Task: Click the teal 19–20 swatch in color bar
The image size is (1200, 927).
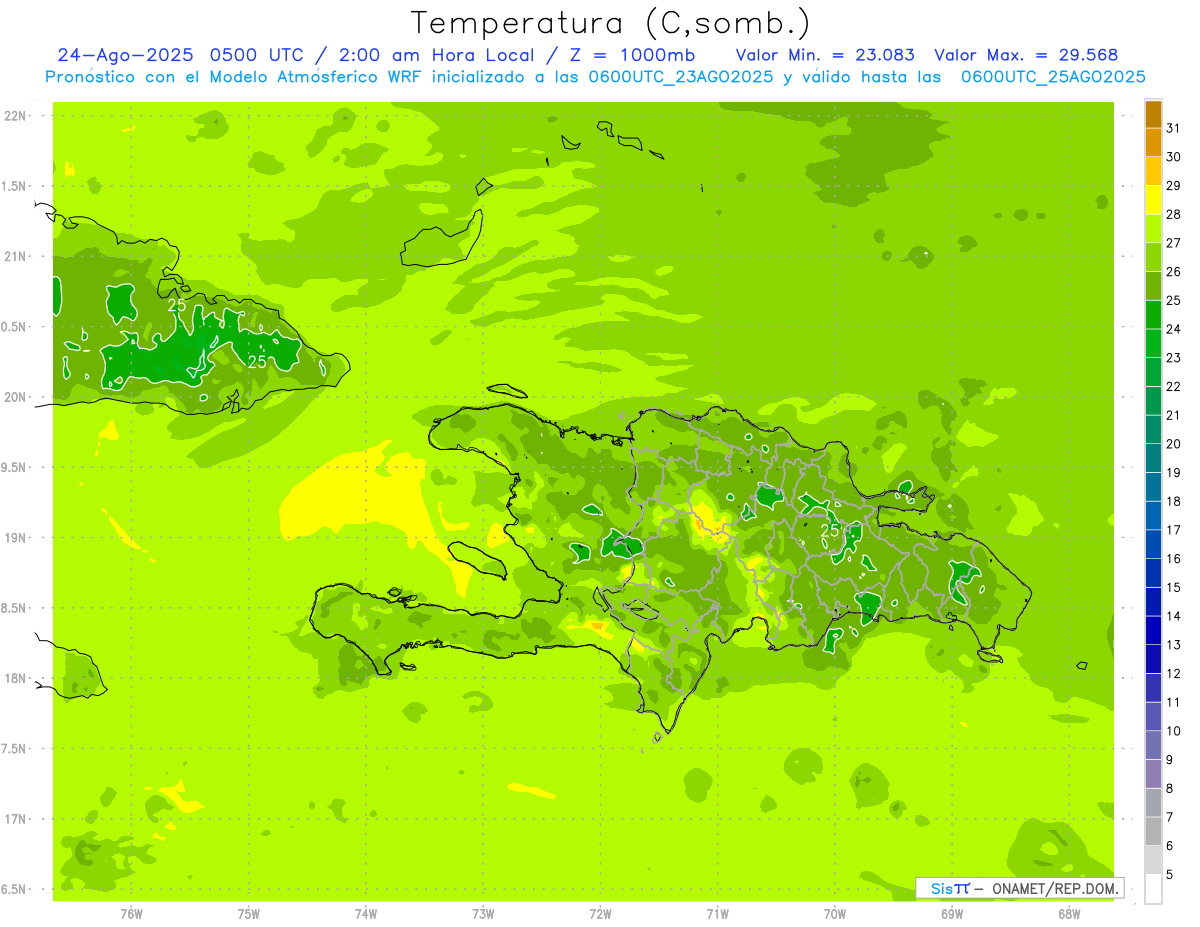Action: tap(1153, 459)
